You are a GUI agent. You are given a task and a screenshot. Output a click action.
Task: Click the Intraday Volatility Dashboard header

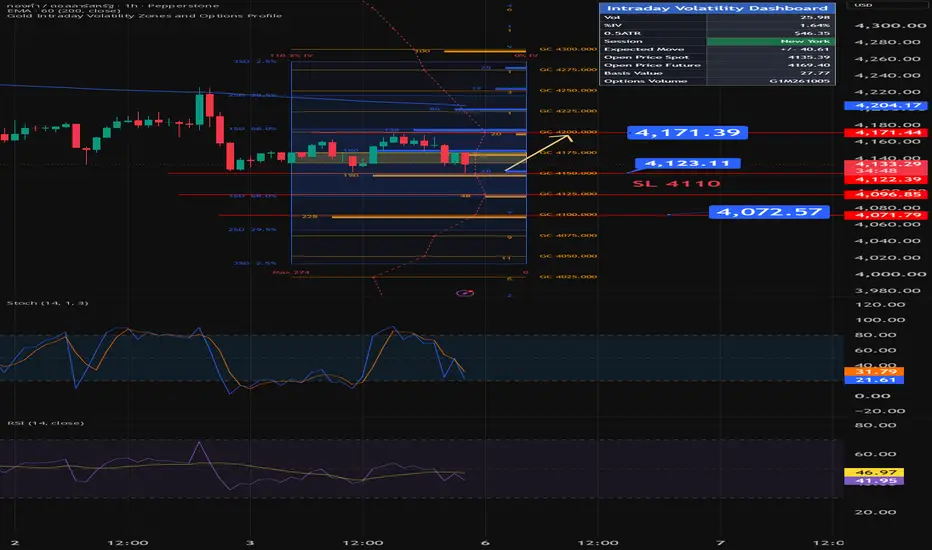click(717, 8)
